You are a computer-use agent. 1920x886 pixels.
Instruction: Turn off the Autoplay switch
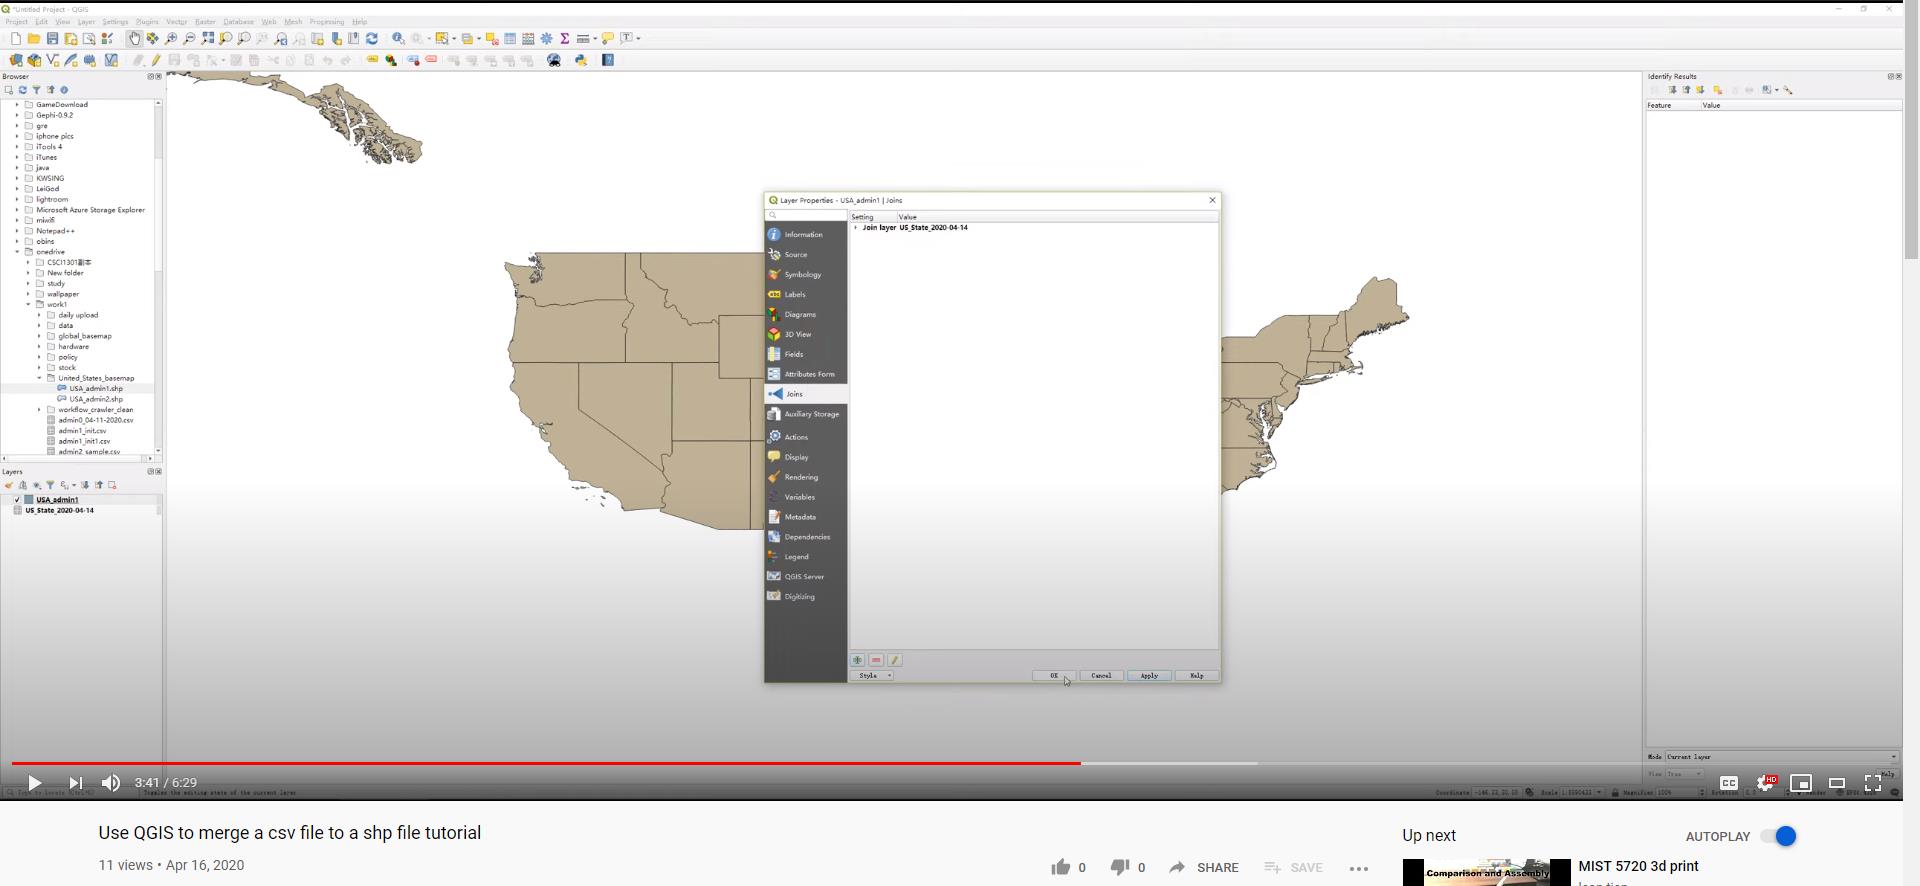pyautogui.click(x=1779, y=836)
